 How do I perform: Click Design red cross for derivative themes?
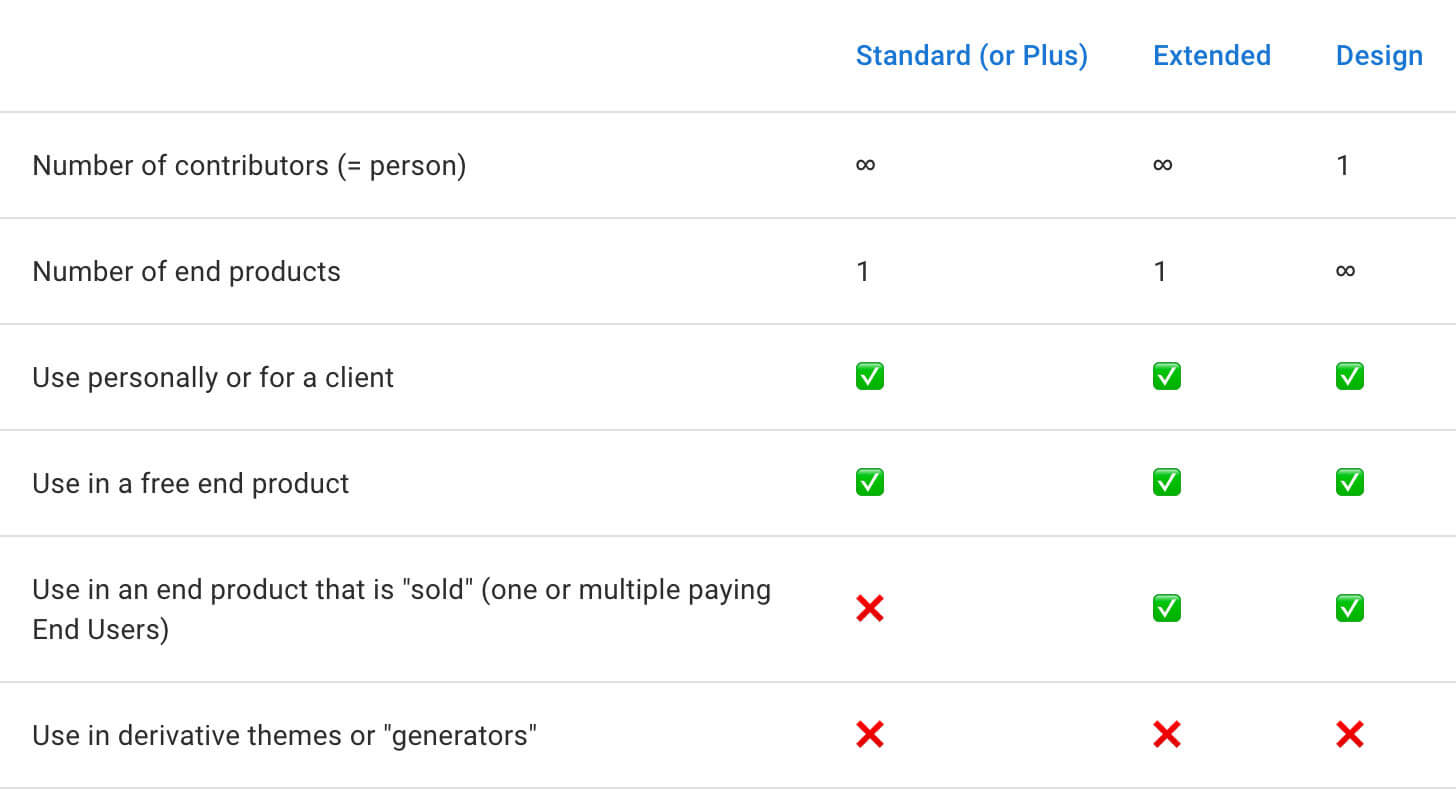point(1350,736)
